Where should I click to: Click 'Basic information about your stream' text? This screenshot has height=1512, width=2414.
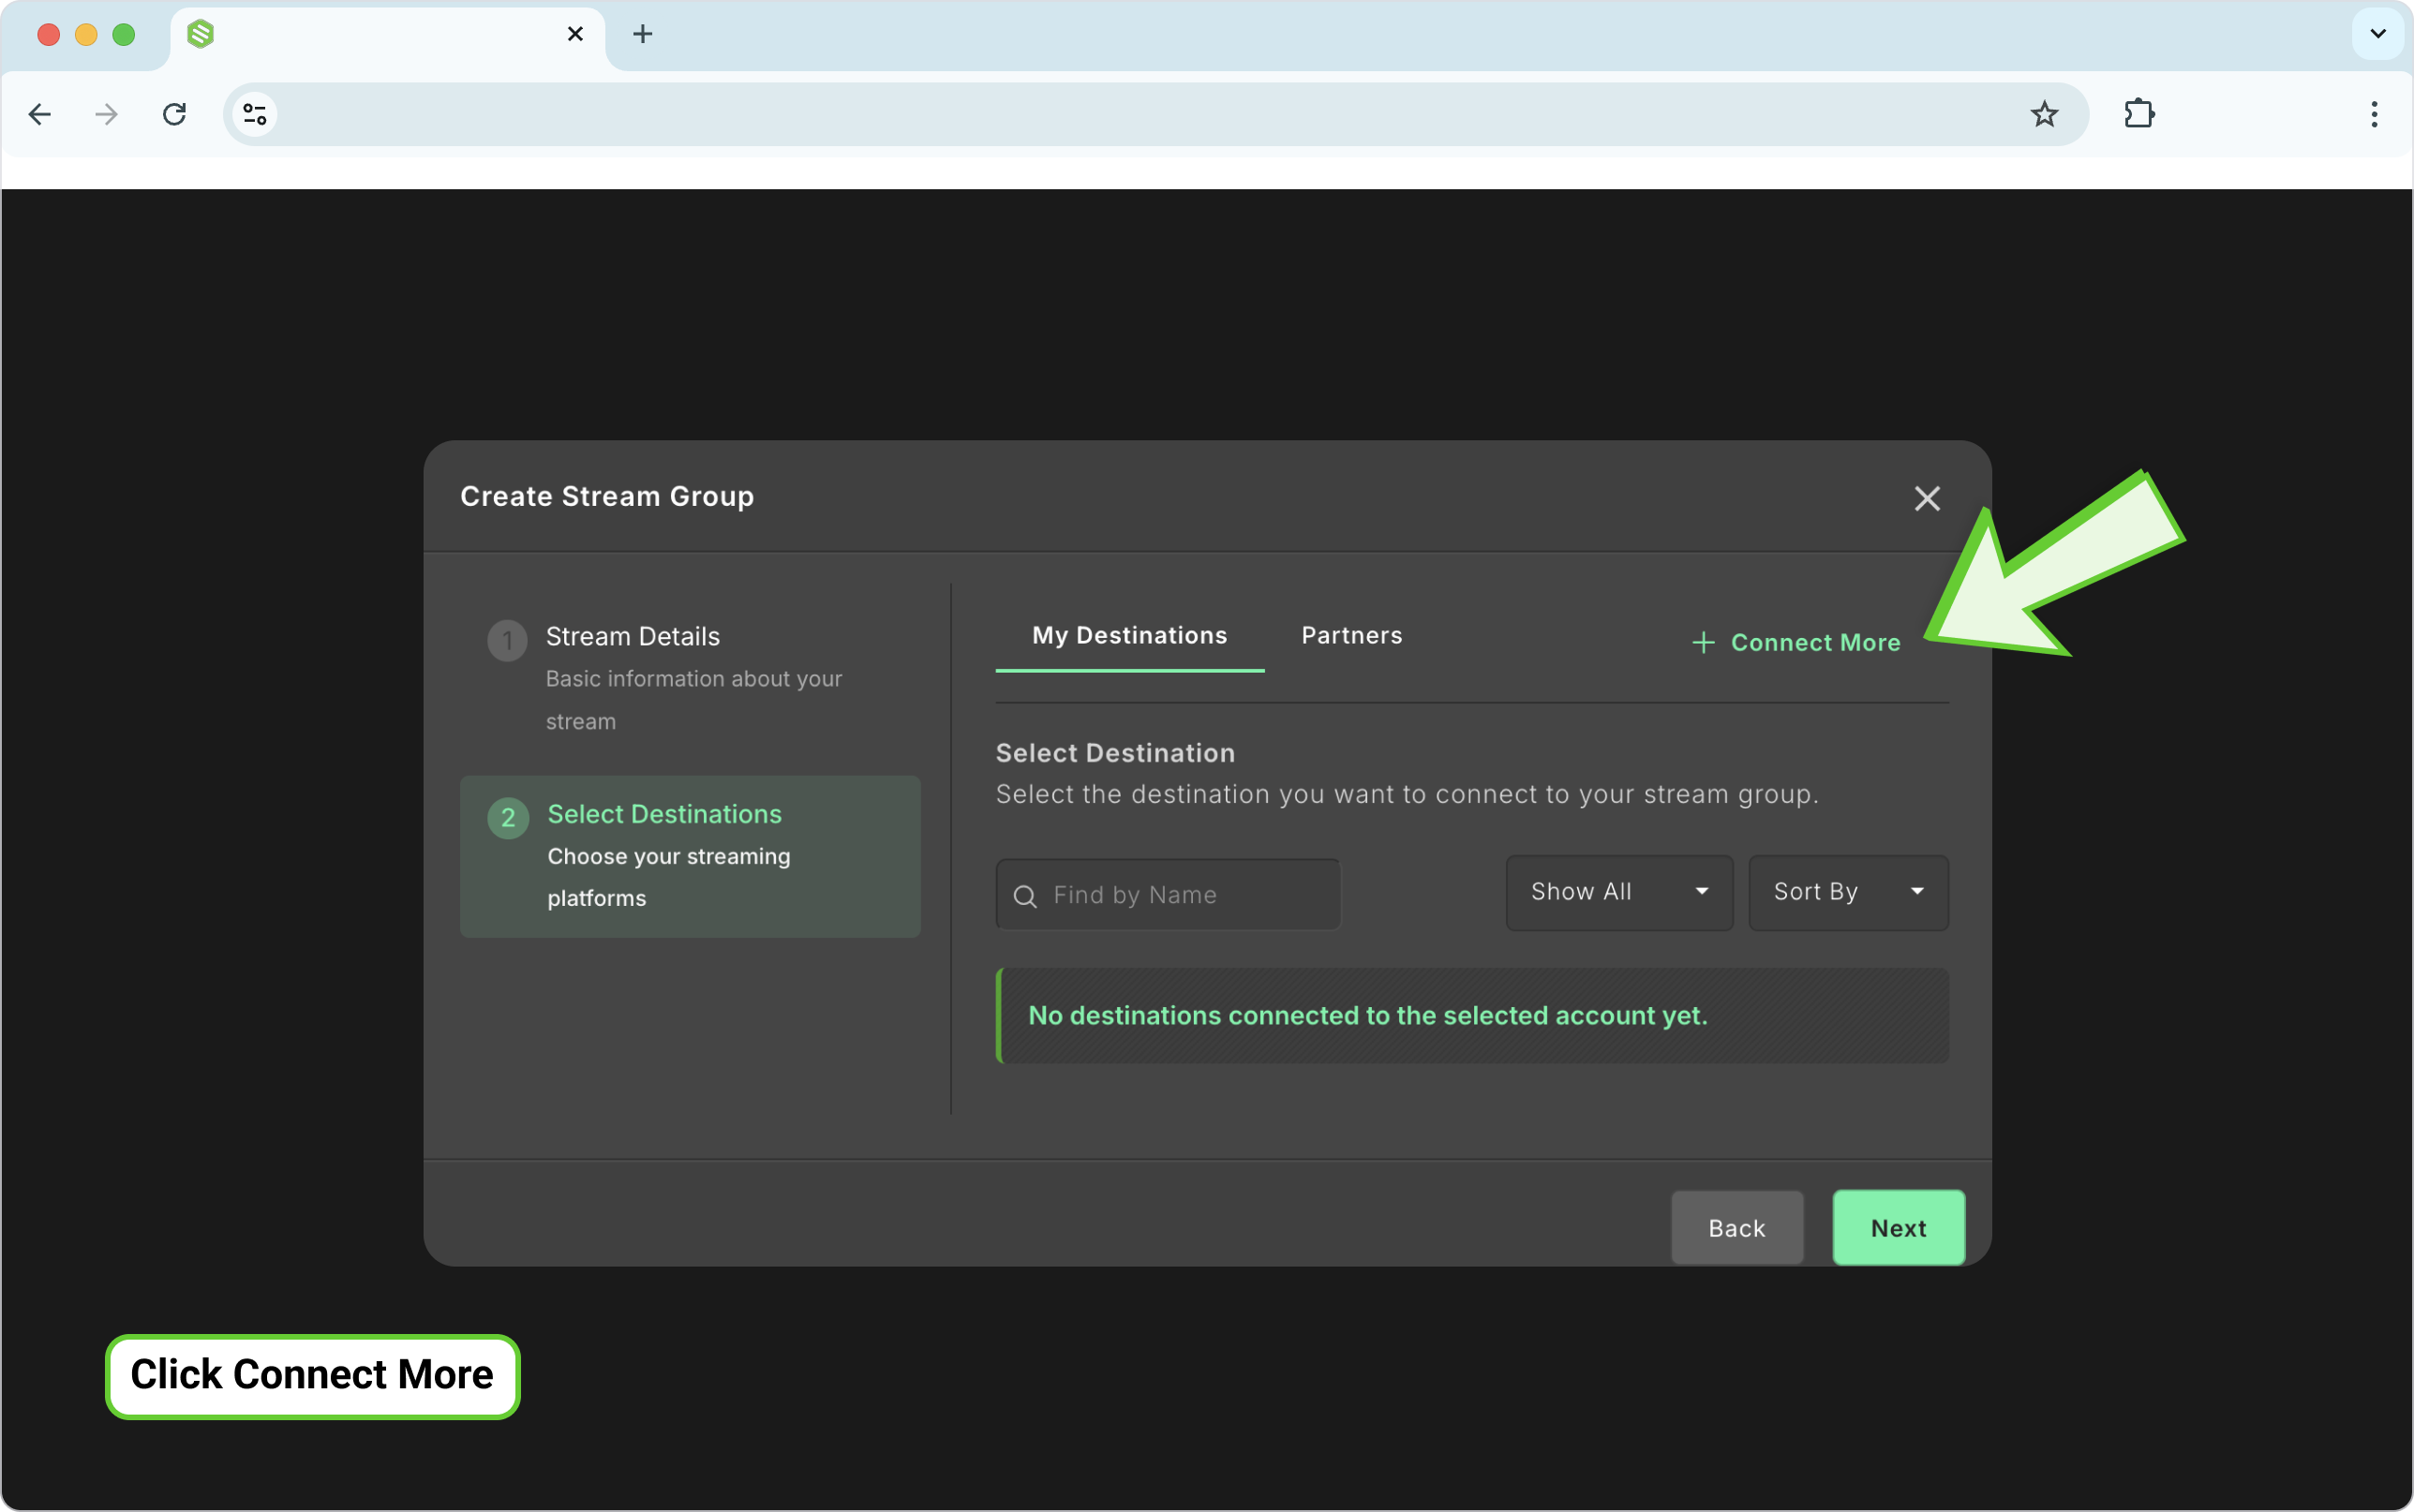(694, 700)
